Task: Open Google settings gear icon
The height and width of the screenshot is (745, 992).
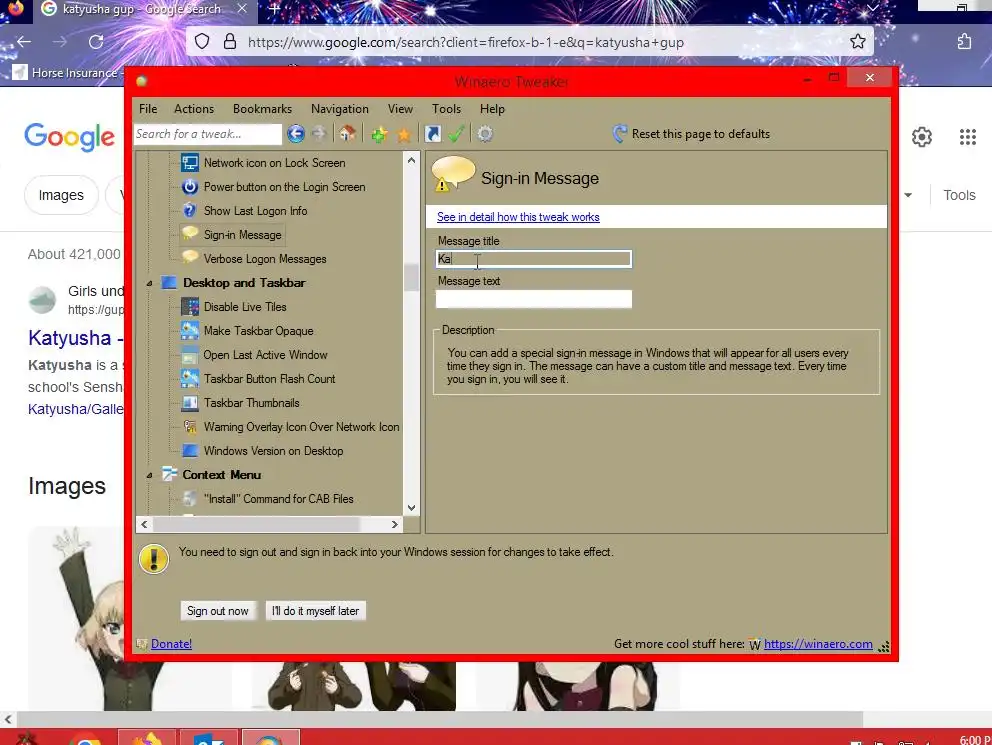Action: (922, 137)
